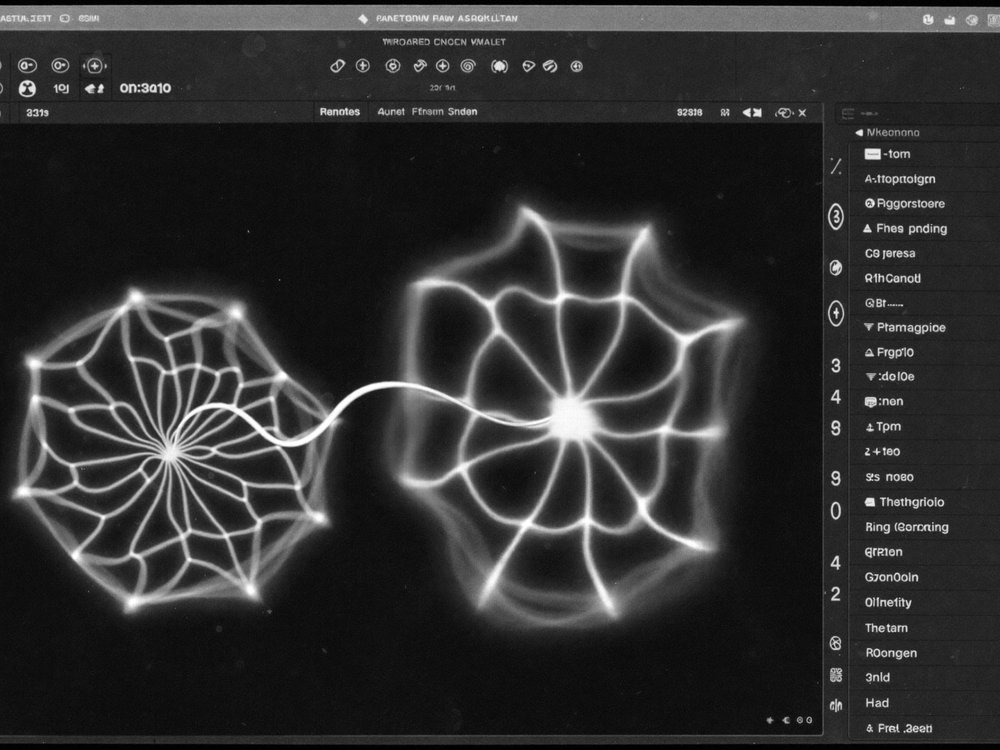1000x750 pixels.
Task: Toggle the second O- pill switch beside the framed plus
Action: coord(60,66)
